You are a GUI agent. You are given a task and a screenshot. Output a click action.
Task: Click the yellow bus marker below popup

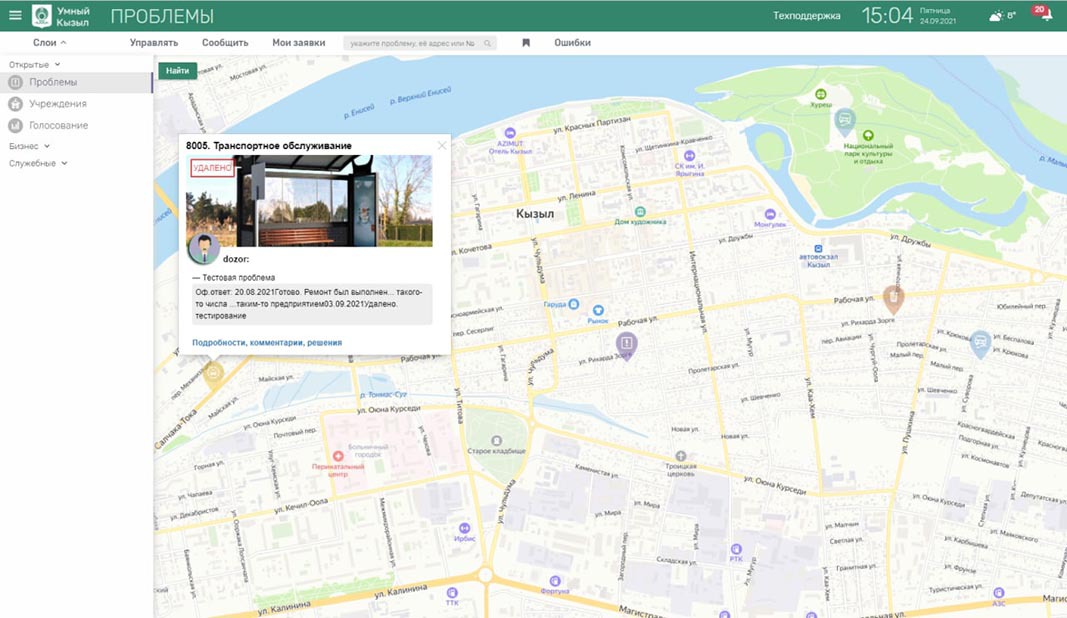213,374
